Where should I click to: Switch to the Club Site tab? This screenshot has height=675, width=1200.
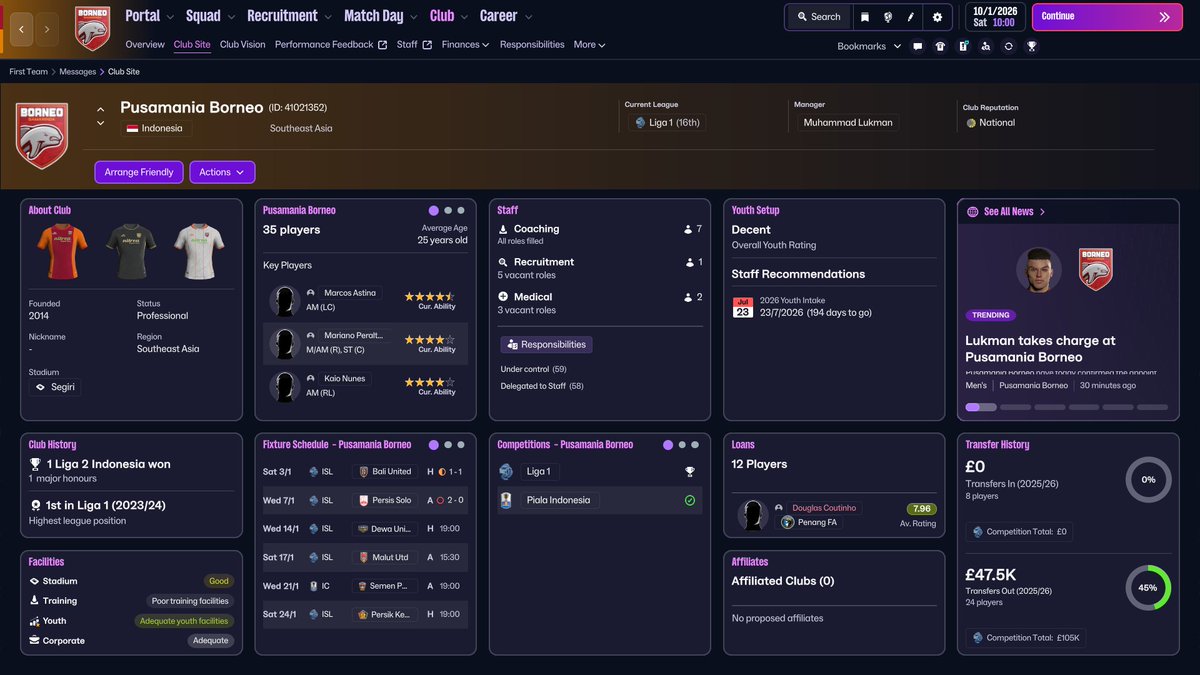(x=192, y=45)
